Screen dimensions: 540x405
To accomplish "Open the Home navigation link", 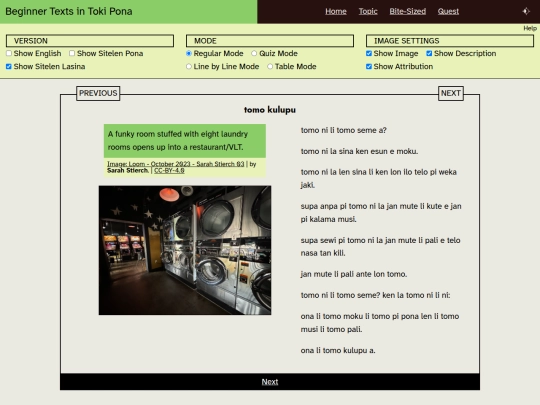I will click(336, 11).
